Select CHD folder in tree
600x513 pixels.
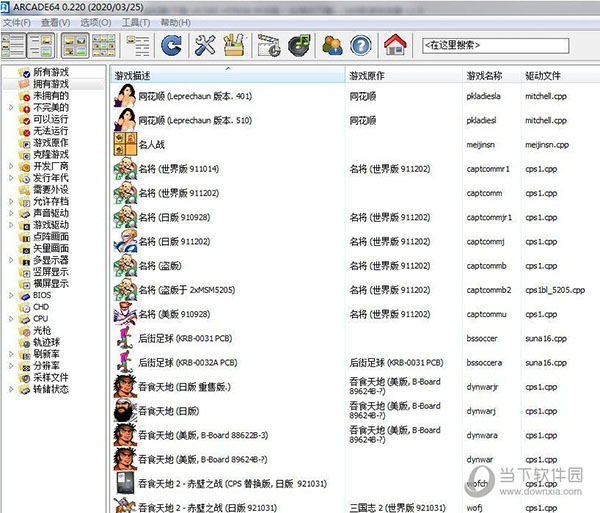click(x=41, y=307)
